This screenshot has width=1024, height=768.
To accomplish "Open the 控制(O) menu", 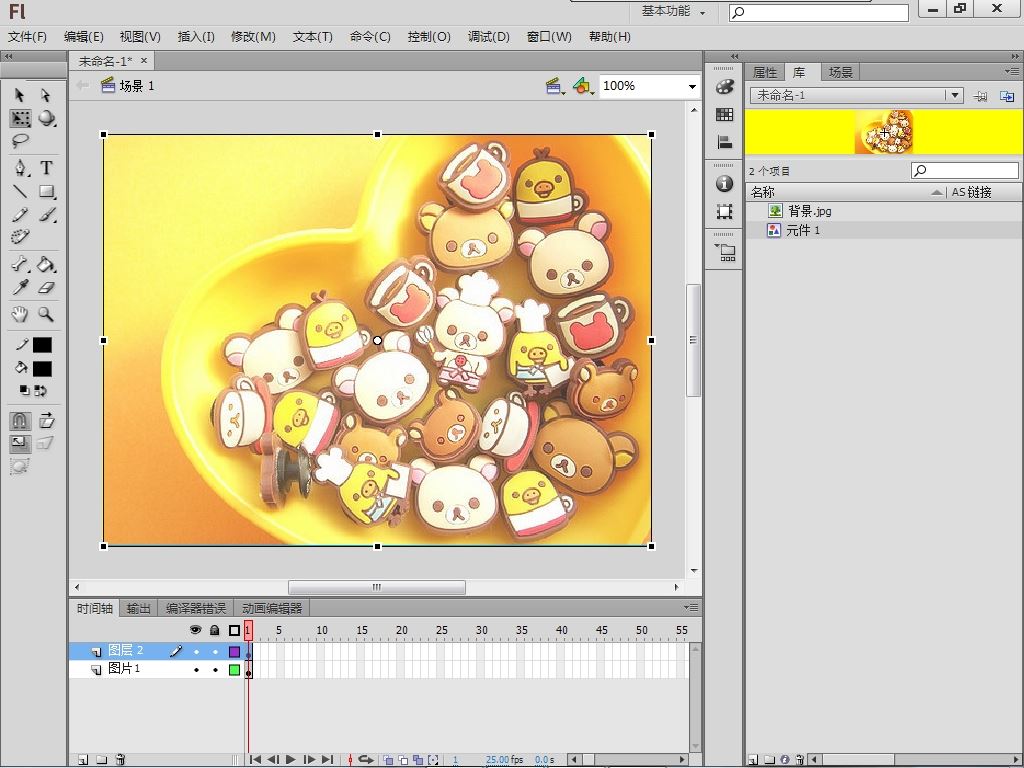I will (429, 37).
